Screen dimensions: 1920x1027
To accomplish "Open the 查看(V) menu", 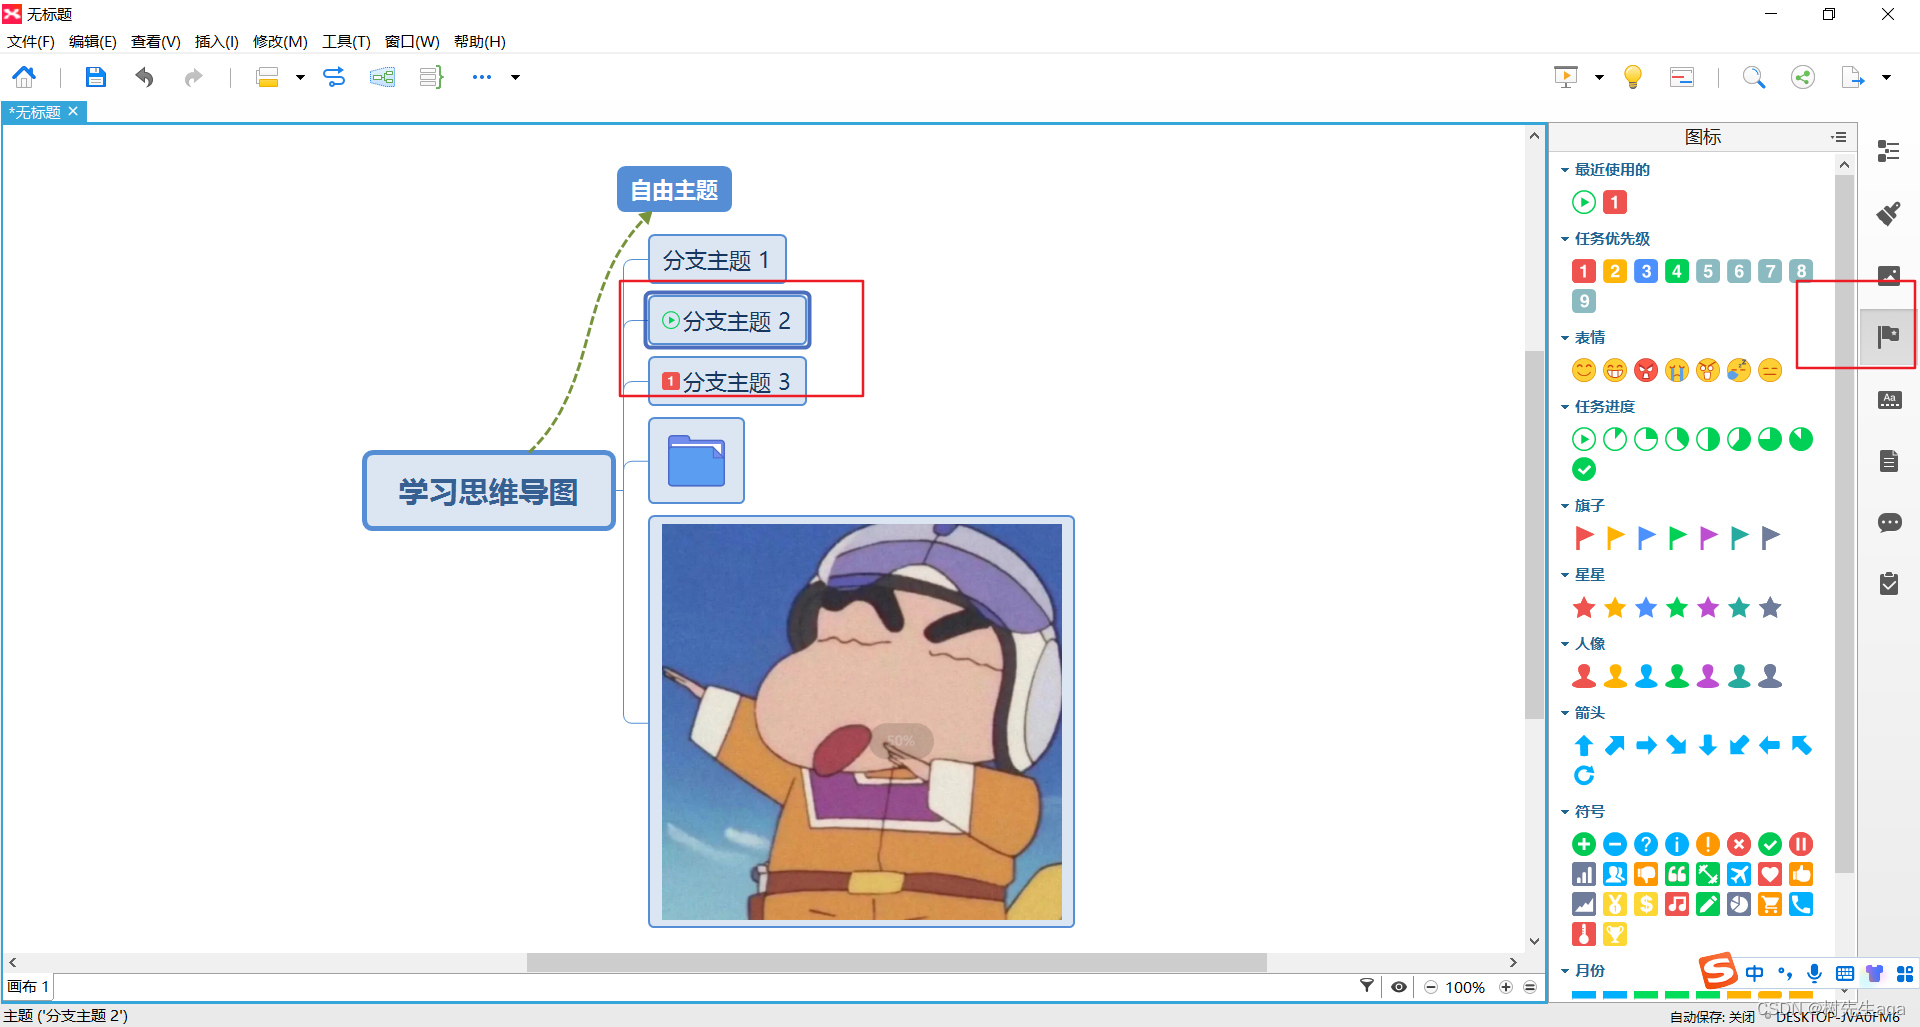I will click(156, 41).
